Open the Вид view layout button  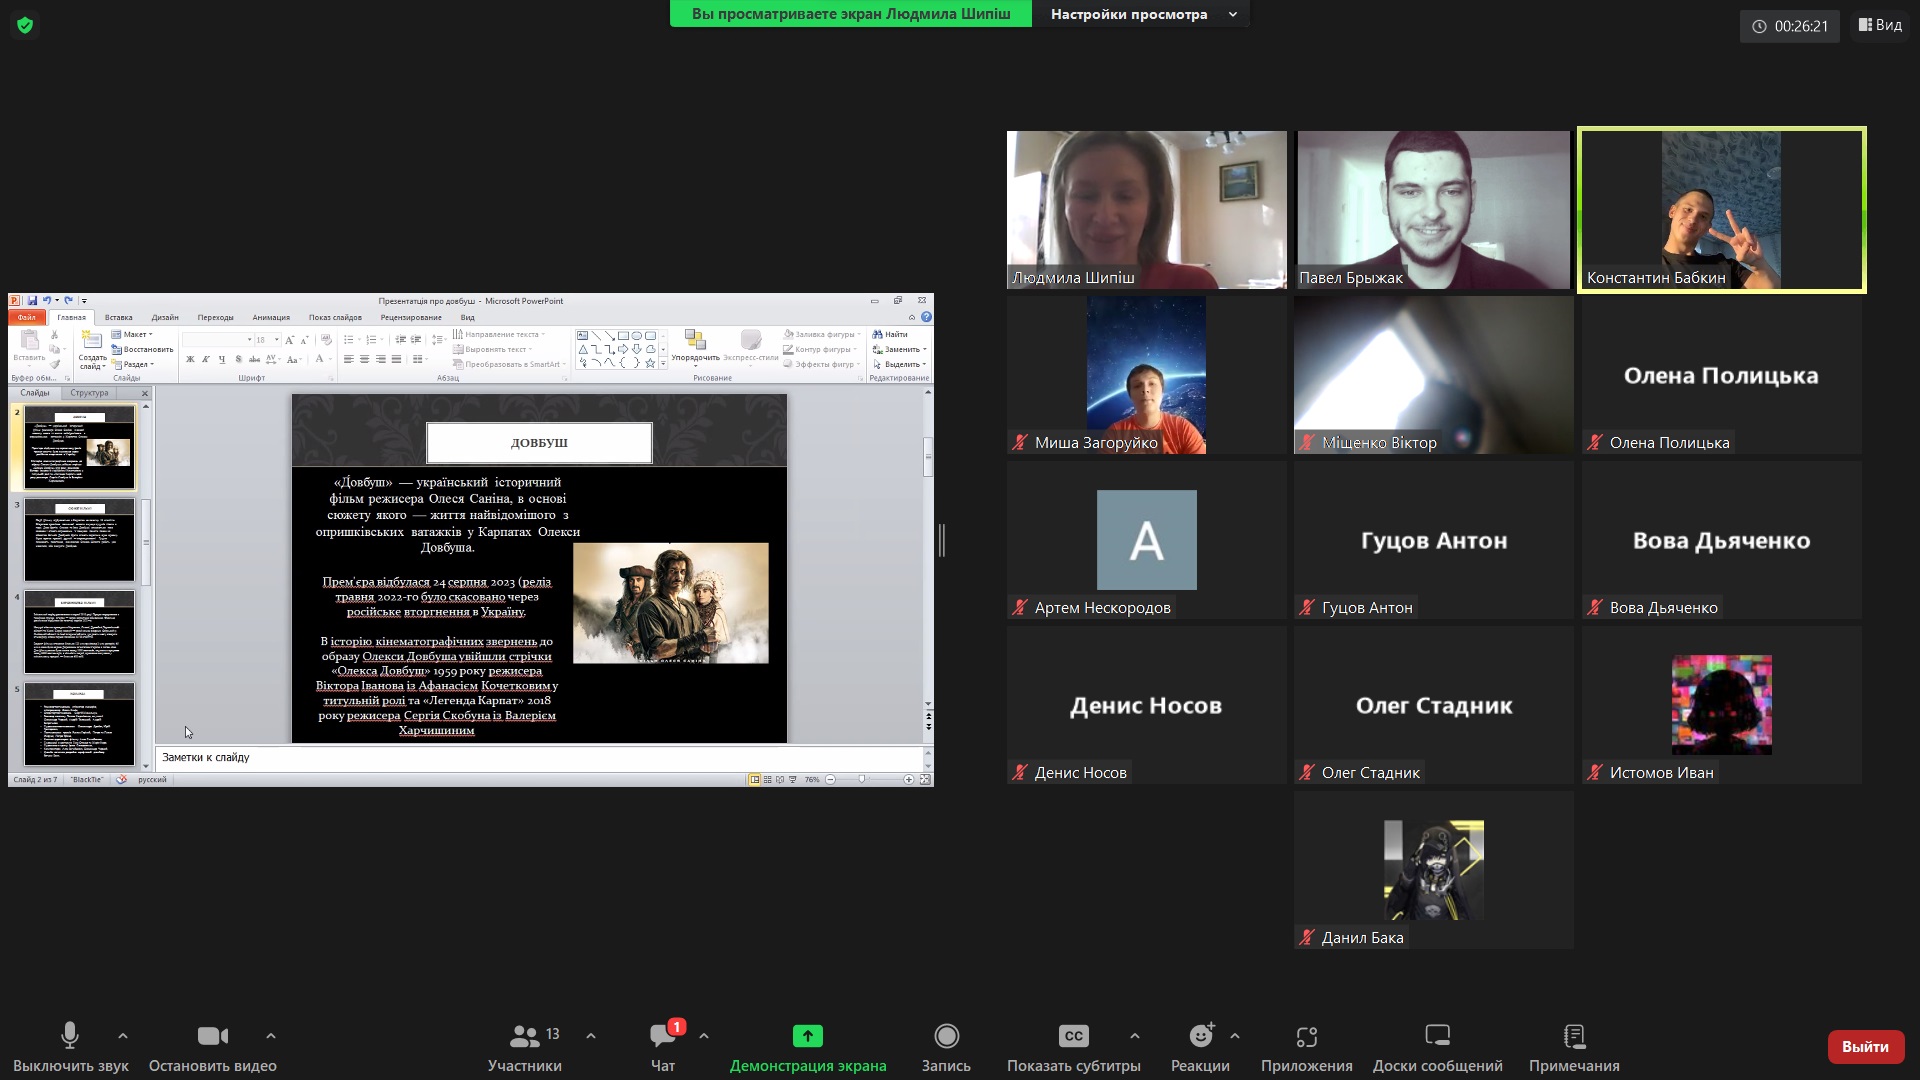pos(1880,25)
